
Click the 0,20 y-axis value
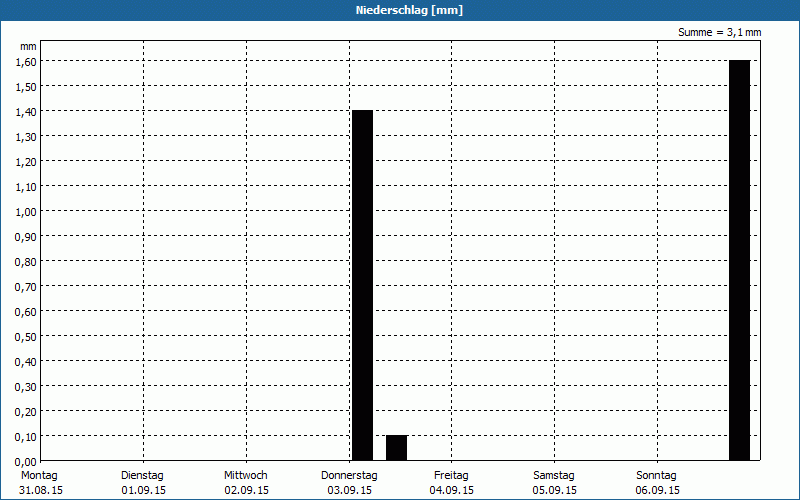(26, 412)
